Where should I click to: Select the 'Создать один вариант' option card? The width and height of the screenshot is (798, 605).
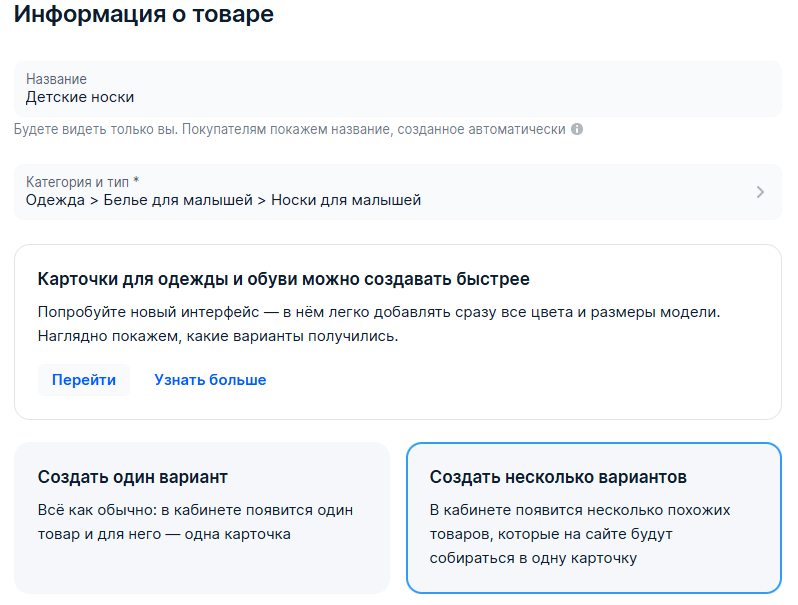click(202, 517)
